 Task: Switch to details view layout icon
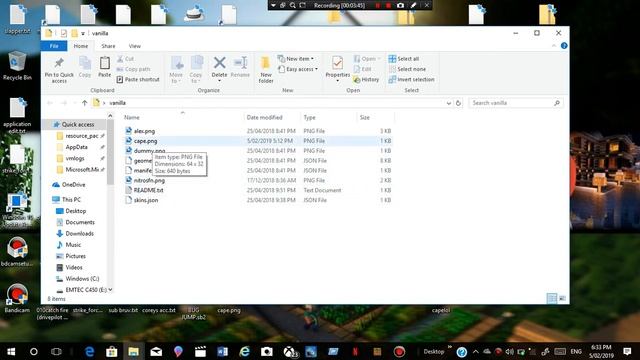(552, 298)
